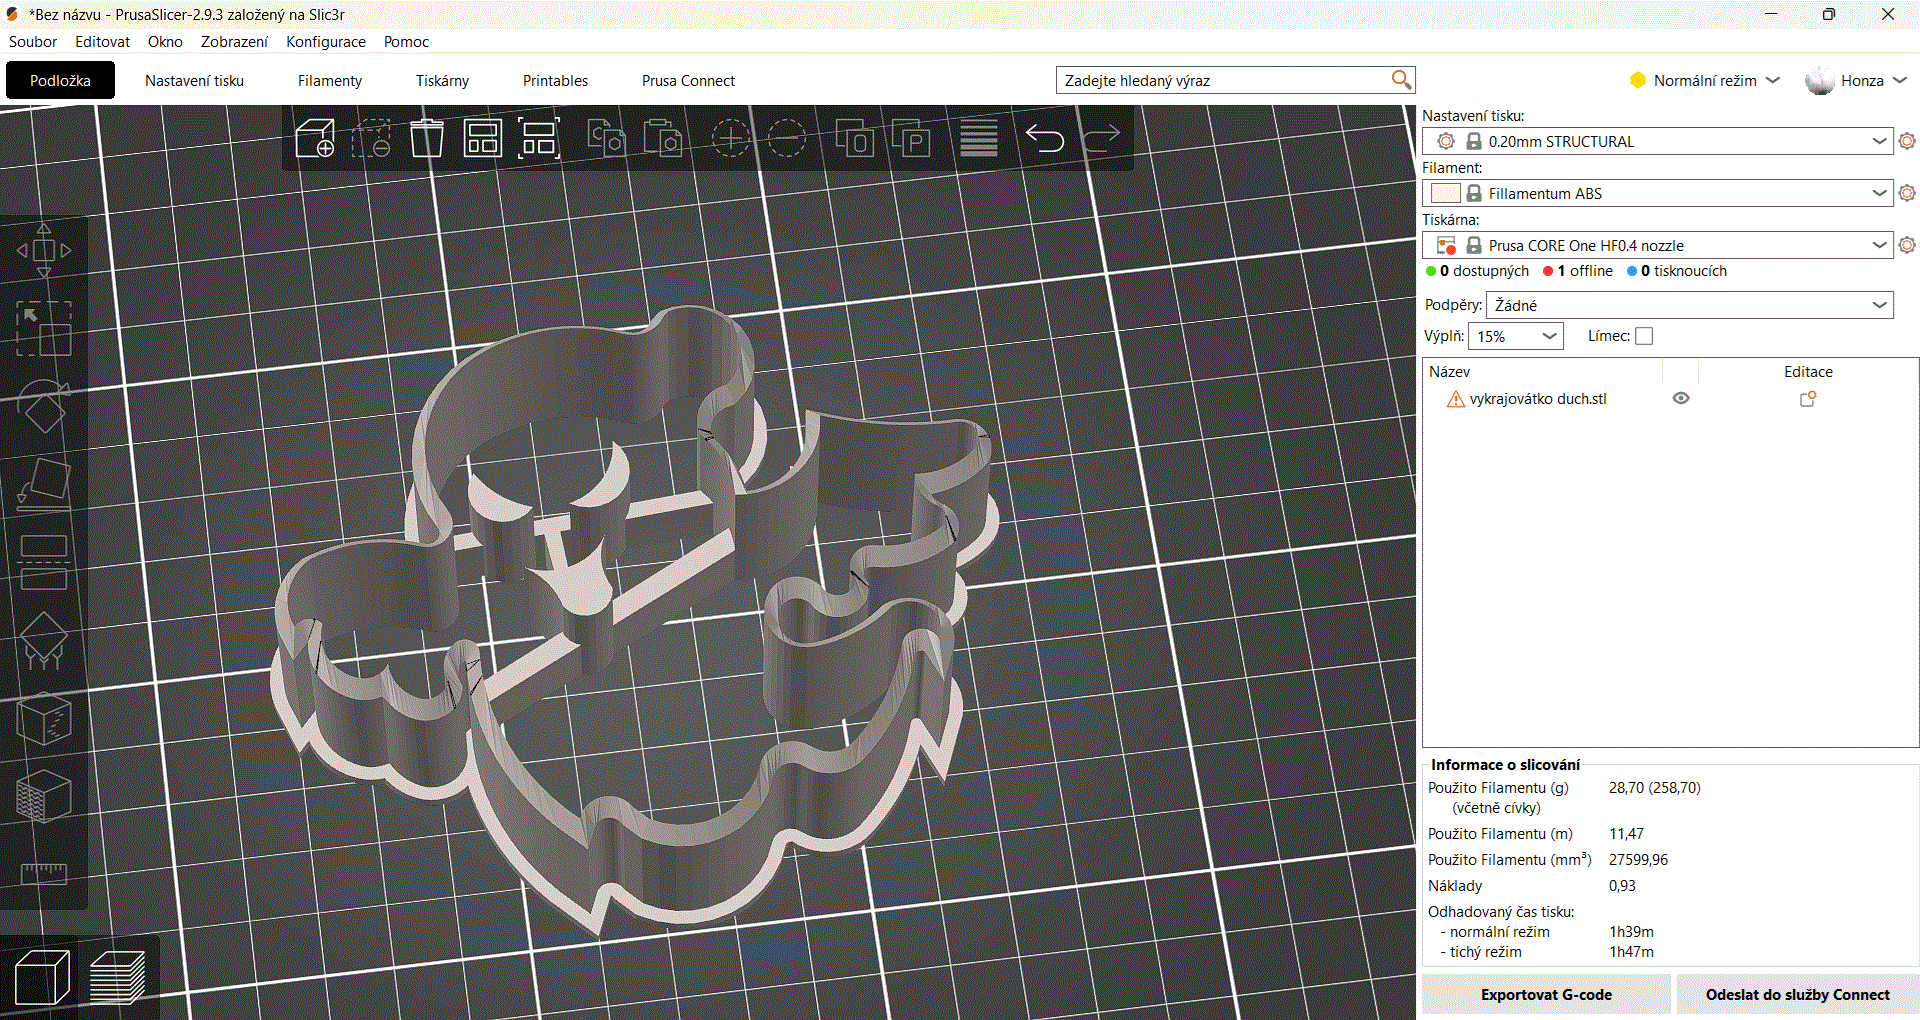Image resolution: width=1920 pixels, height=1020 pixels.
Task: Click the Delete trash can icon
Action: point(427,138)
